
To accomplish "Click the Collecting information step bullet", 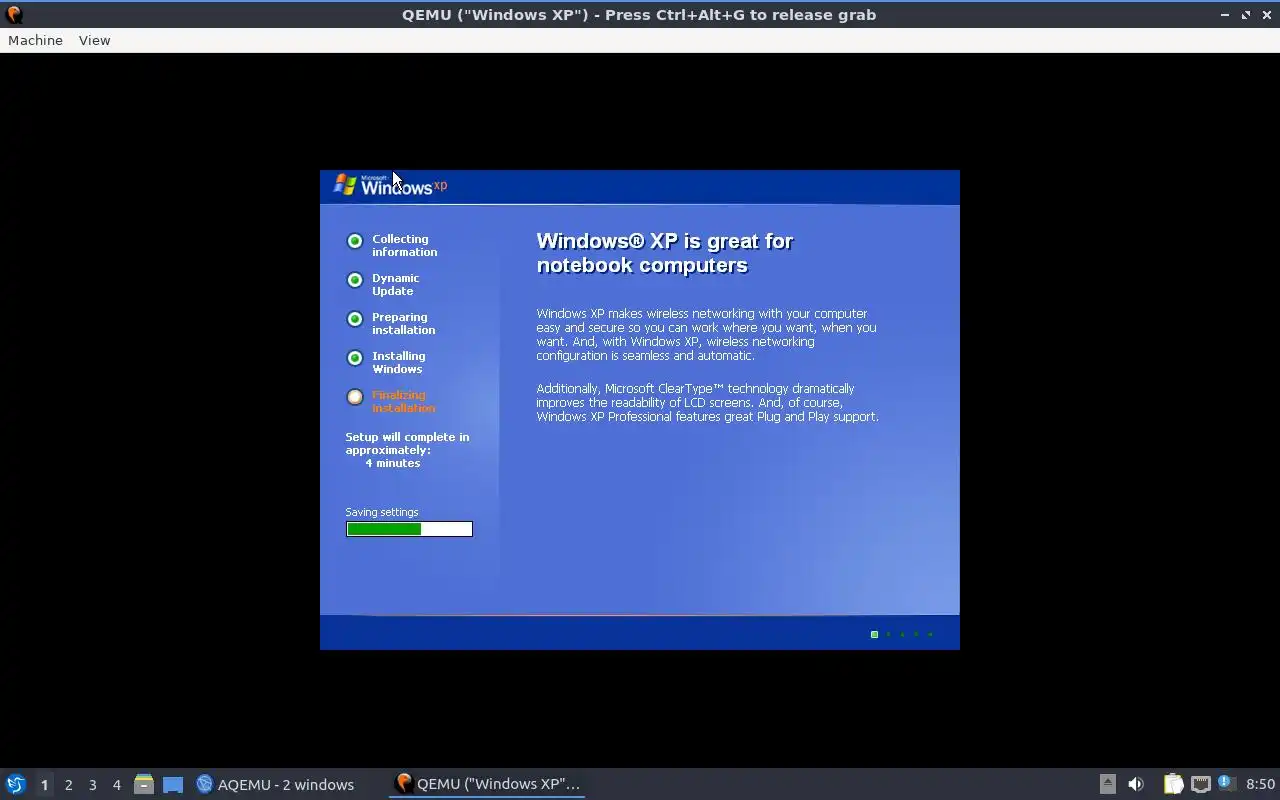I will (x=355, y=241).
